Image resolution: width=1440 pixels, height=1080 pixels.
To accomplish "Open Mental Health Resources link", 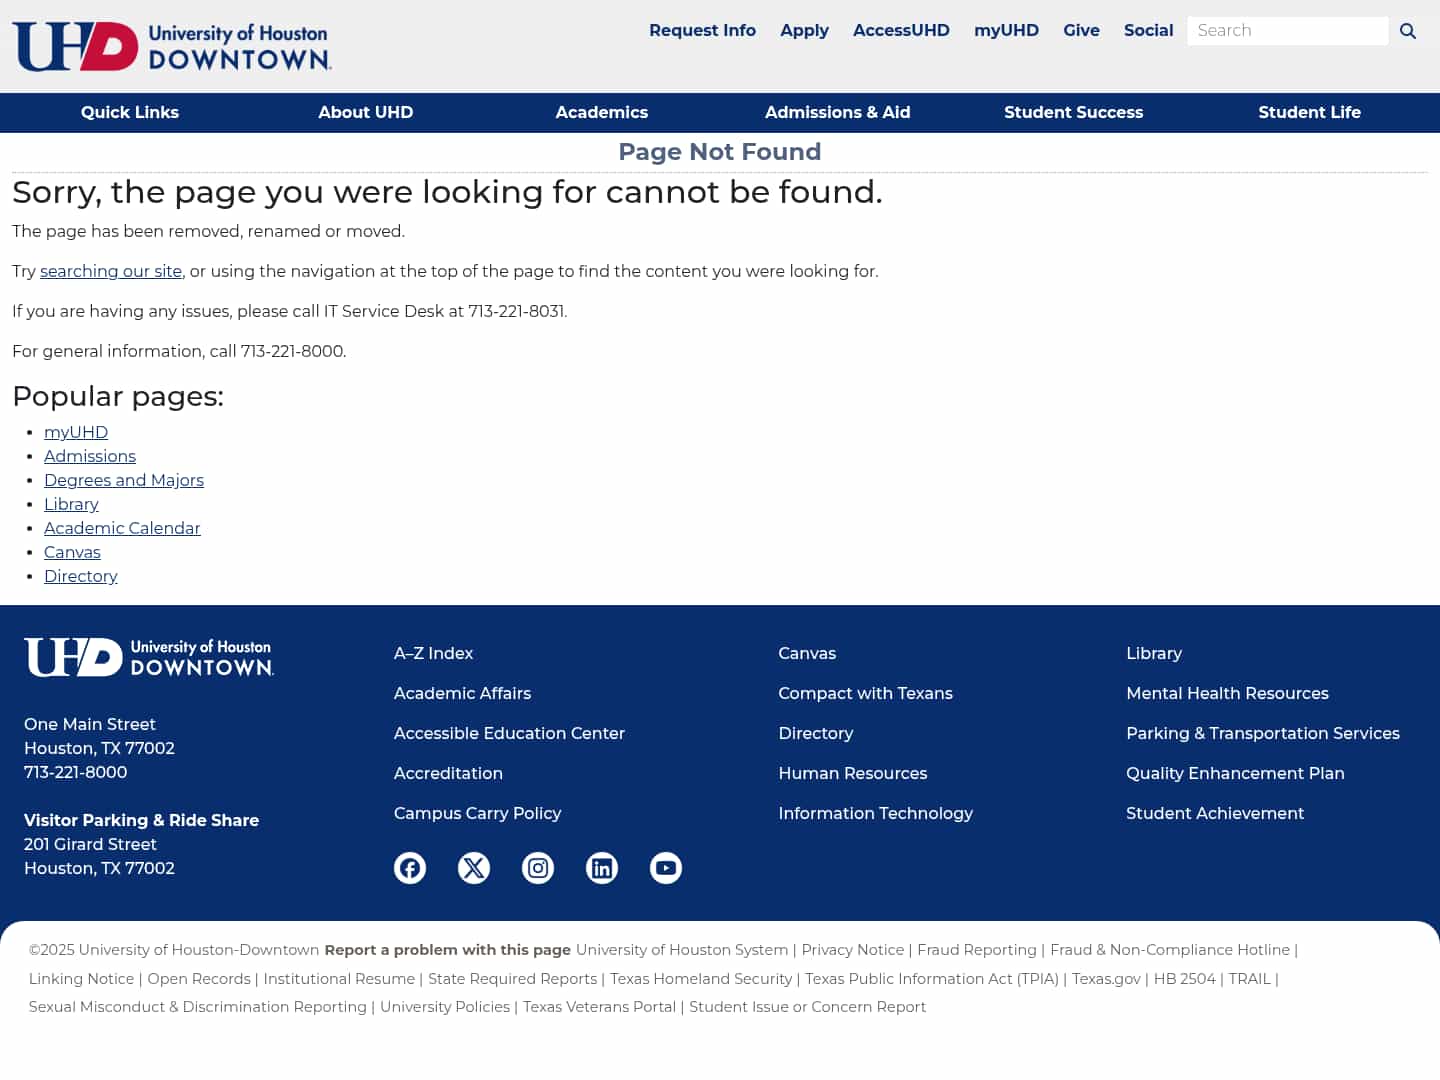I will [x=1227, y=693].
